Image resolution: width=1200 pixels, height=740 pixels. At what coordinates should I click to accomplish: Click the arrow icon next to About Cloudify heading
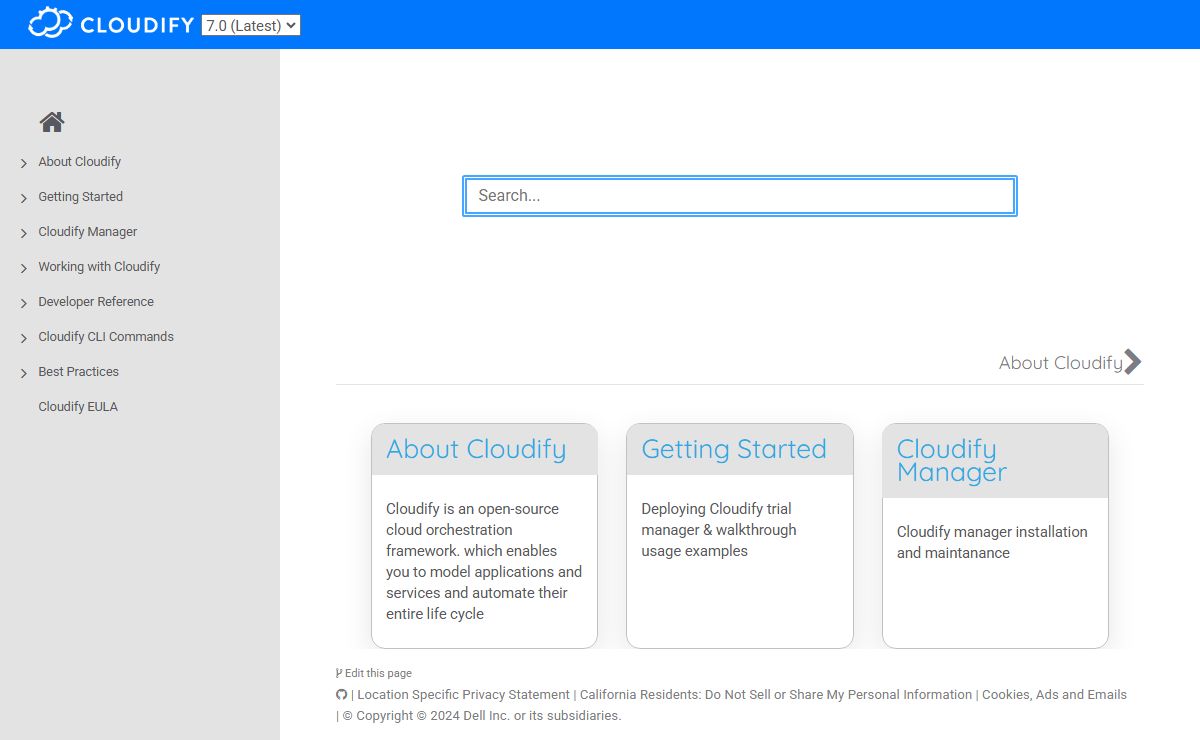point(1133,362)
